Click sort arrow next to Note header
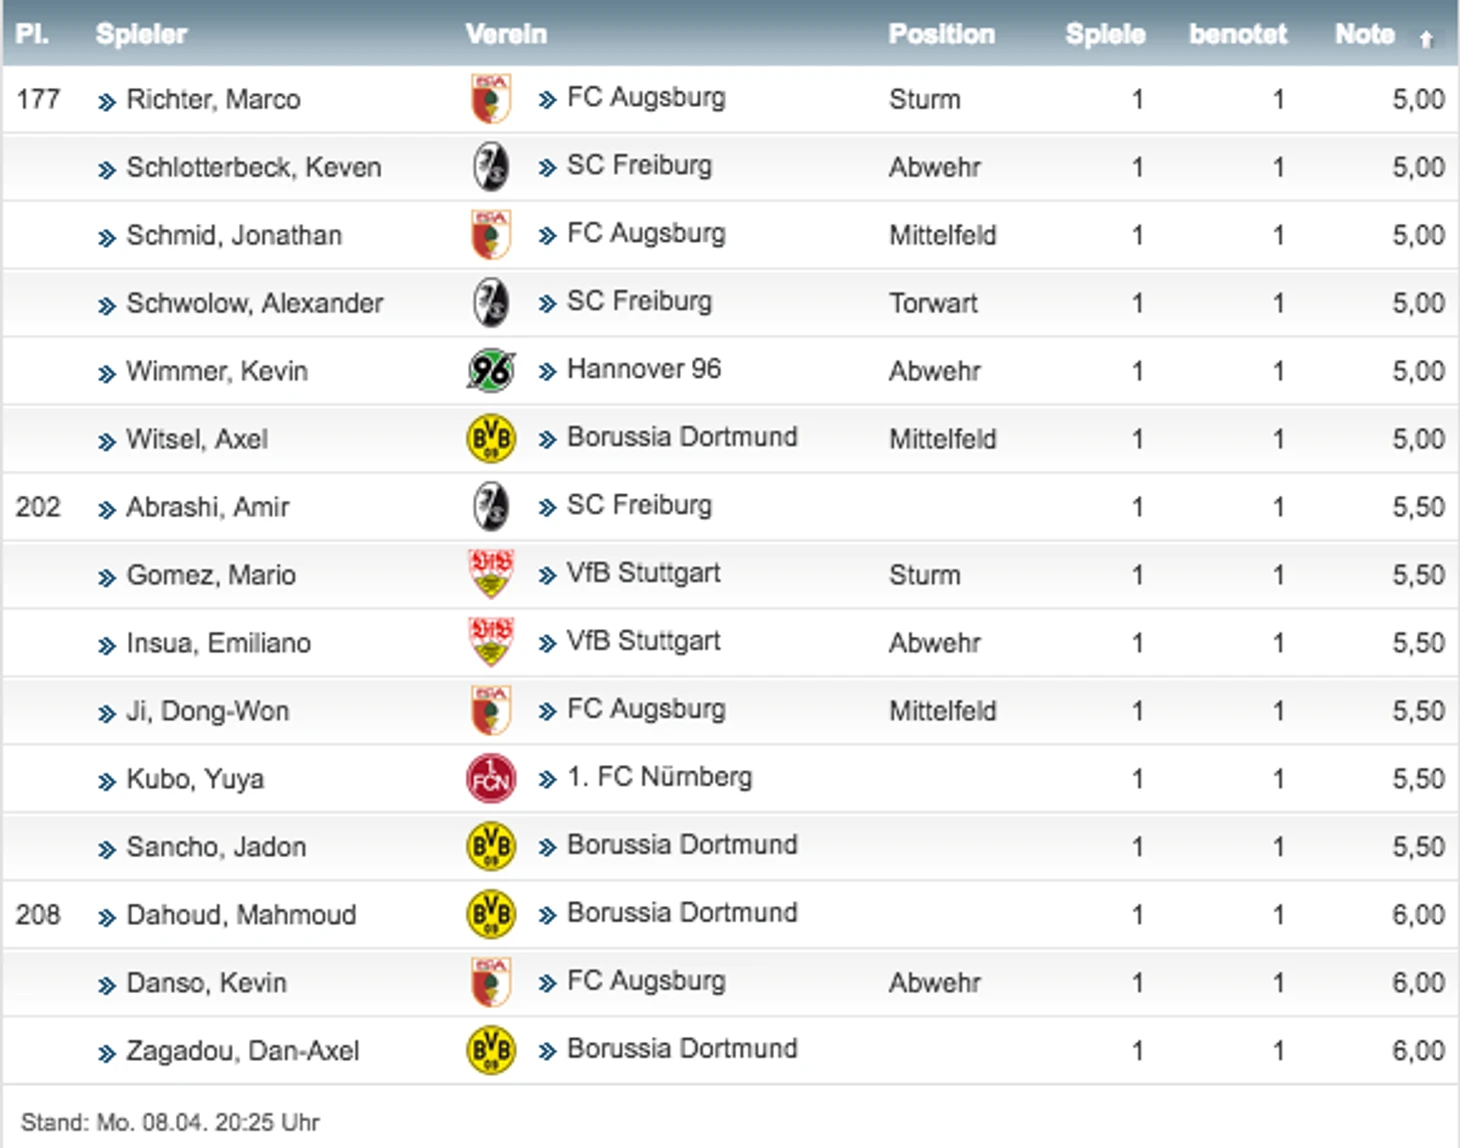This screenshot has height=1148, width=1460. [1426, 38]
